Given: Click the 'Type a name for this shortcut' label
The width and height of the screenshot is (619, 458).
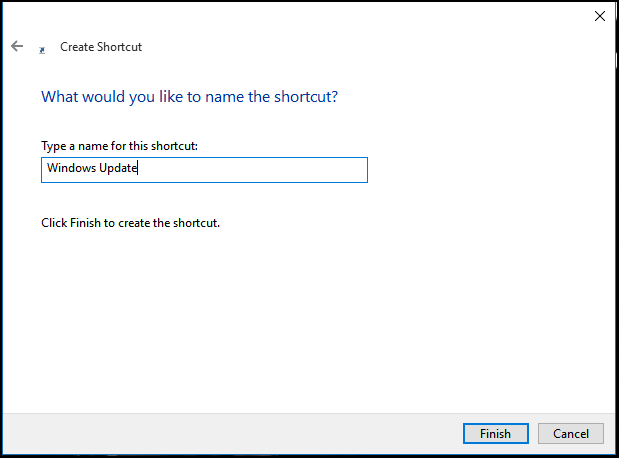Looking at the screenshot, I should (119, 146).
